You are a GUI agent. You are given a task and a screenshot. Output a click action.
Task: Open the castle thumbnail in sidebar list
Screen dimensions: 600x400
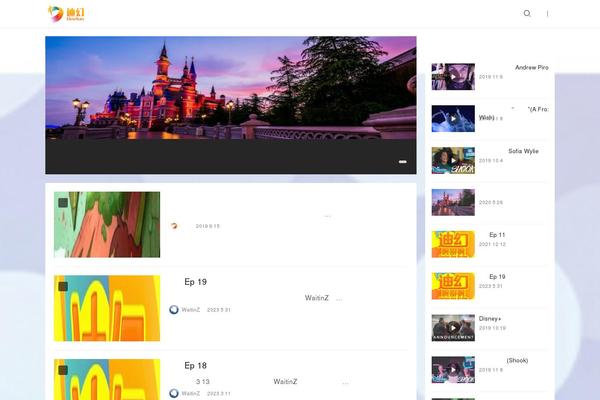[453, 202]
